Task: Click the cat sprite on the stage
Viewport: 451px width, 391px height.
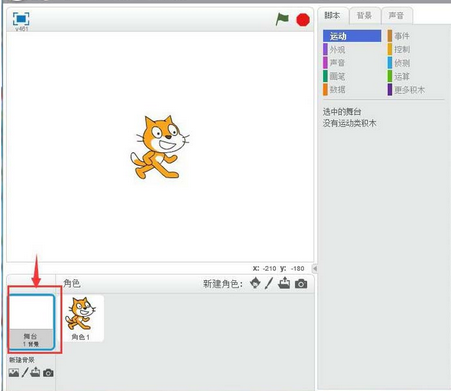Action: coord(159,147)
